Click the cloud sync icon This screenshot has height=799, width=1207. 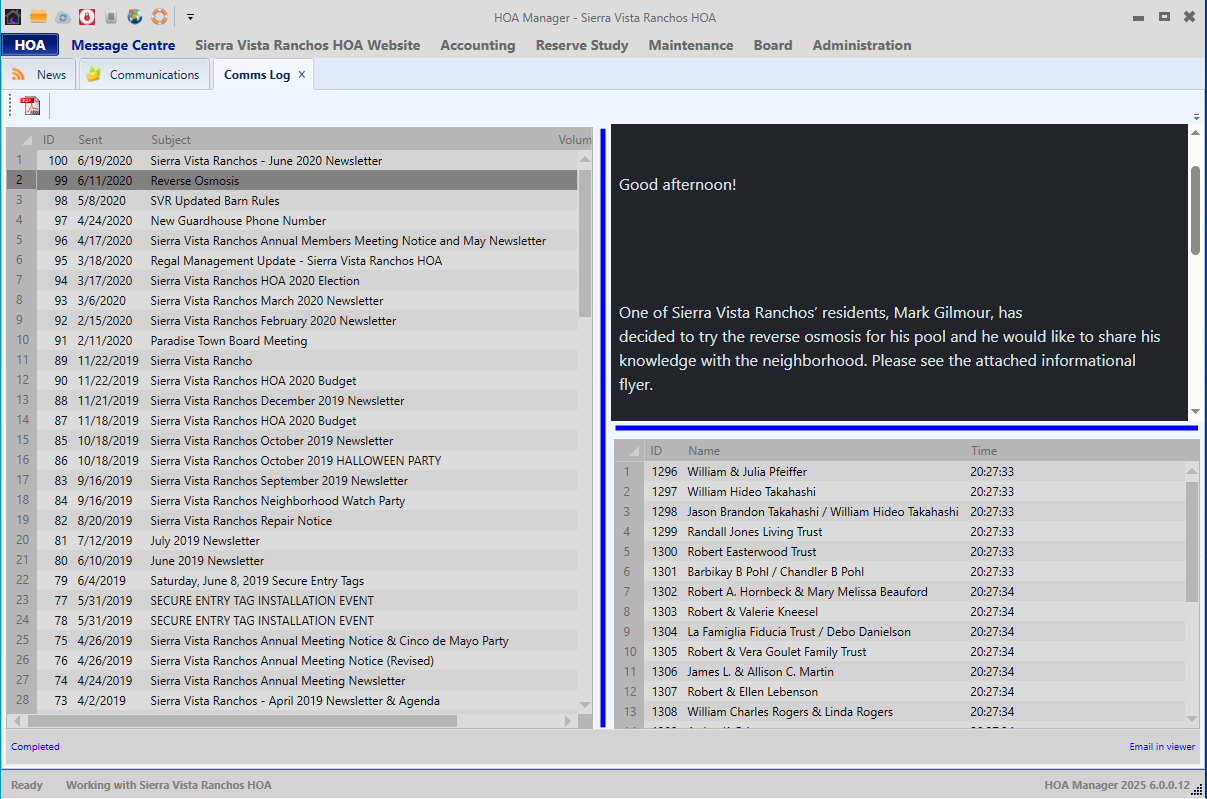(62, 17)
